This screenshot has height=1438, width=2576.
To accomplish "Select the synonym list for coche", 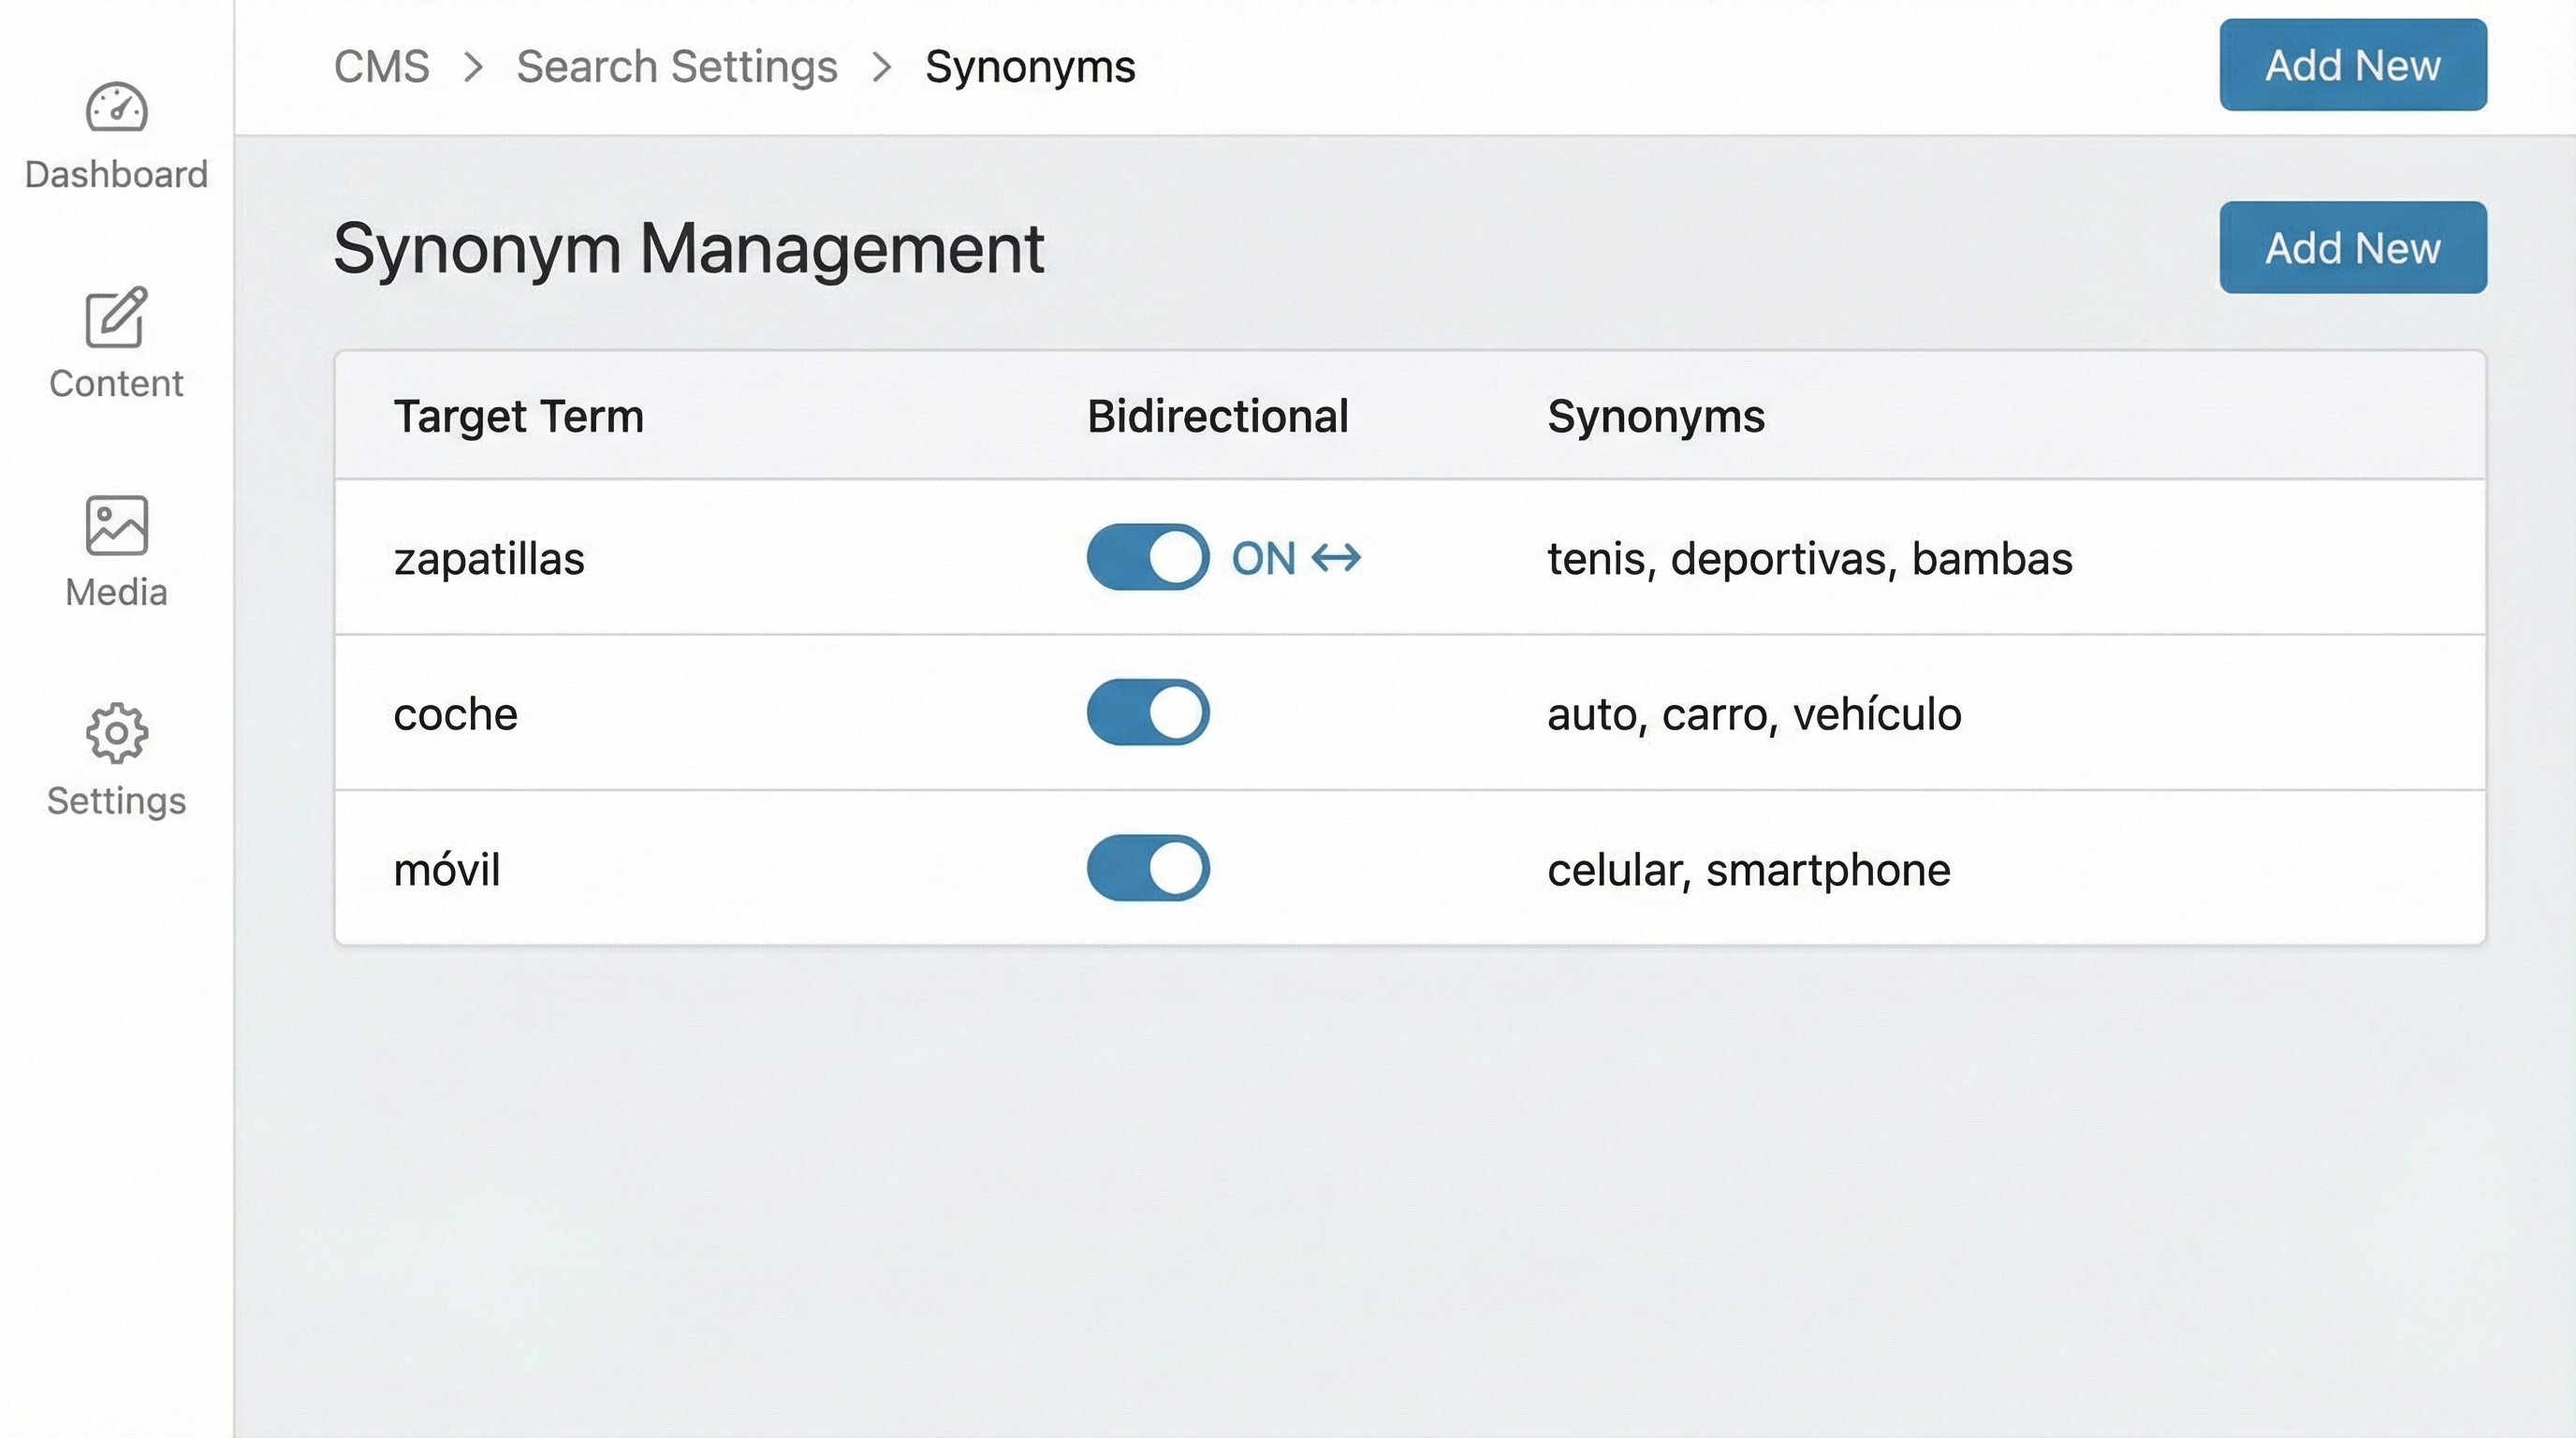I will pyautogui.click(x=1754, y=714).
